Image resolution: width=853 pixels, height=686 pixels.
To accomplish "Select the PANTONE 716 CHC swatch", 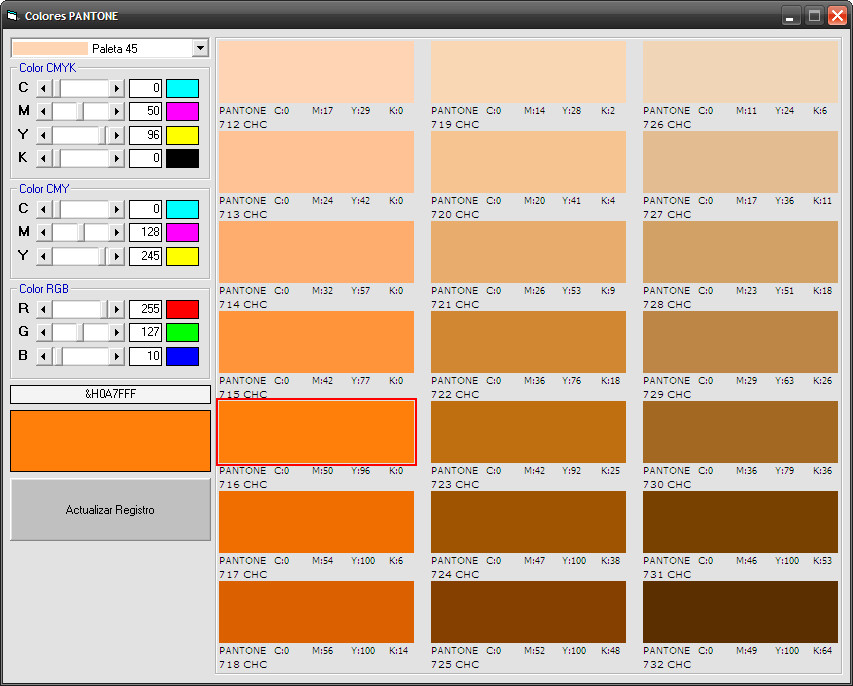I will click(x=317, y=432).
